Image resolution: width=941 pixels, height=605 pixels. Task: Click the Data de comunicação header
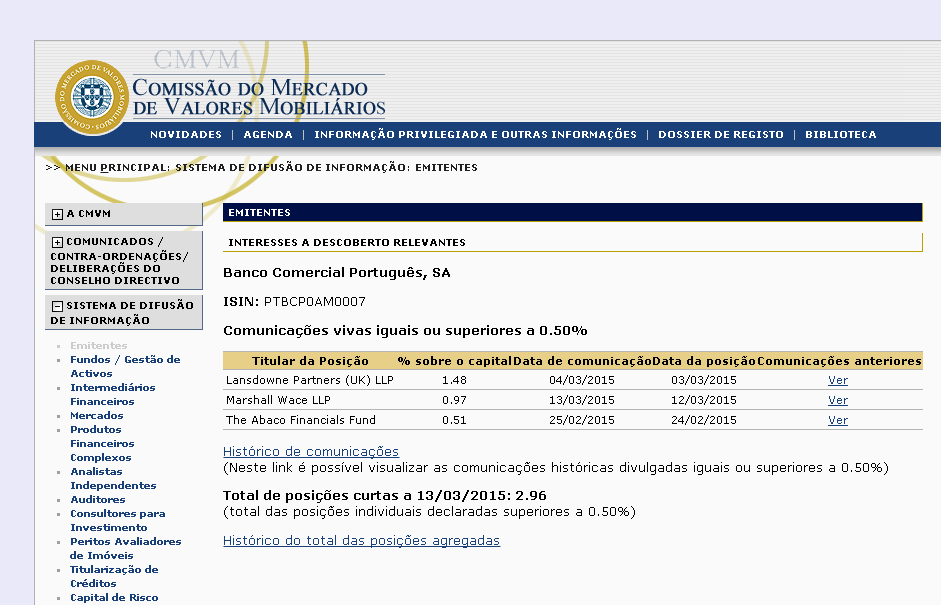[582, 361]
